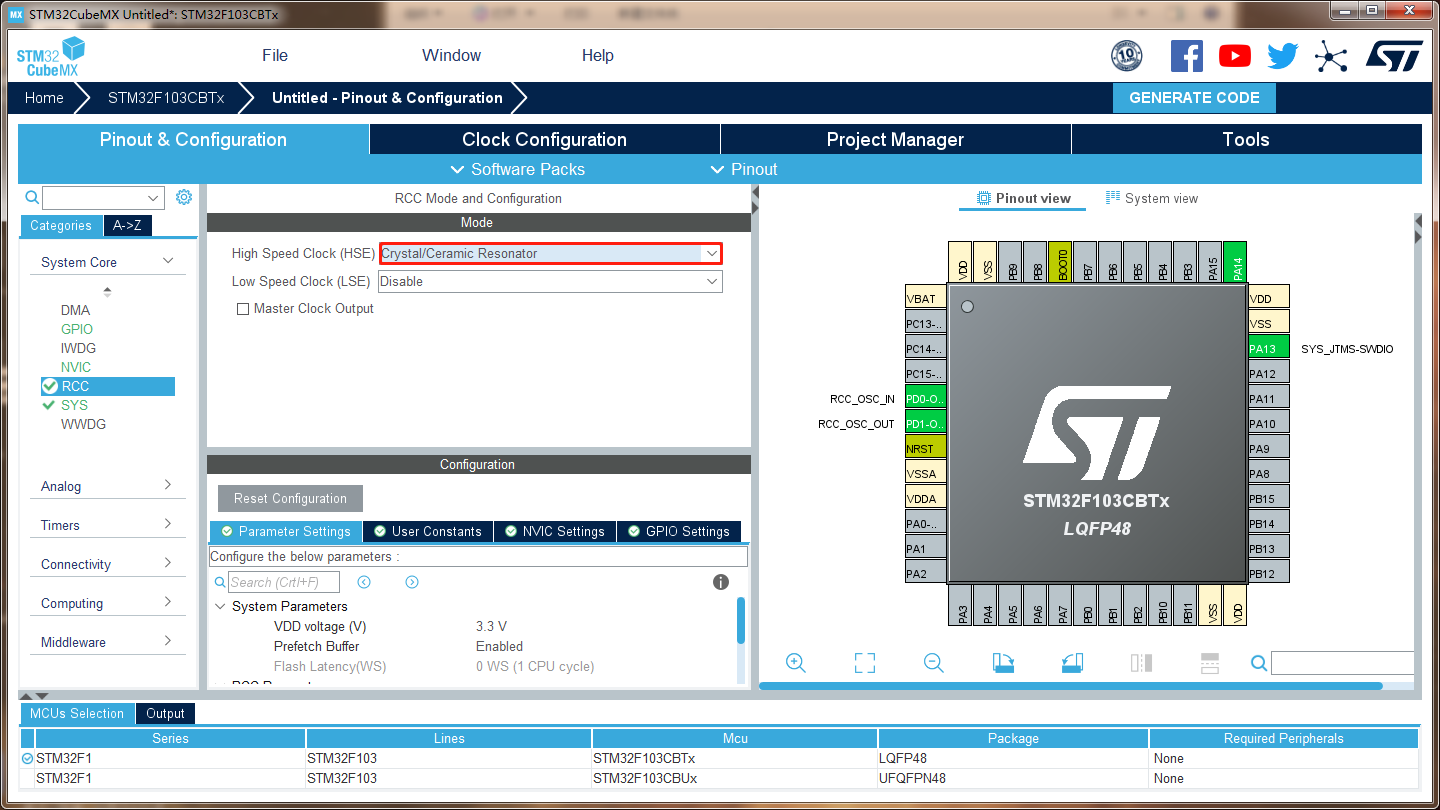Select the SYS peripheral in System Core
Viewport: 1440px width, 810px height.
tap(74, 405)
